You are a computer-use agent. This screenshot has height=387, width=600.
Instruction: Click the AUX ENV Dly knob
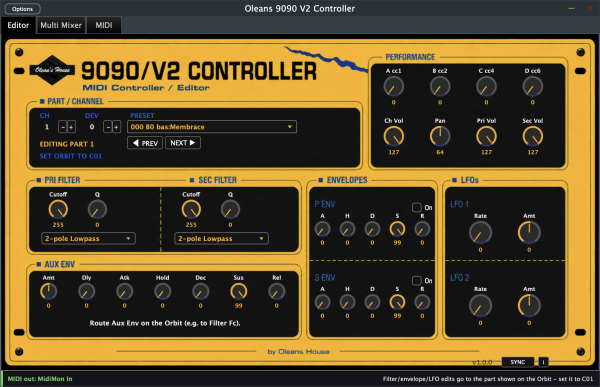(86, 292)
